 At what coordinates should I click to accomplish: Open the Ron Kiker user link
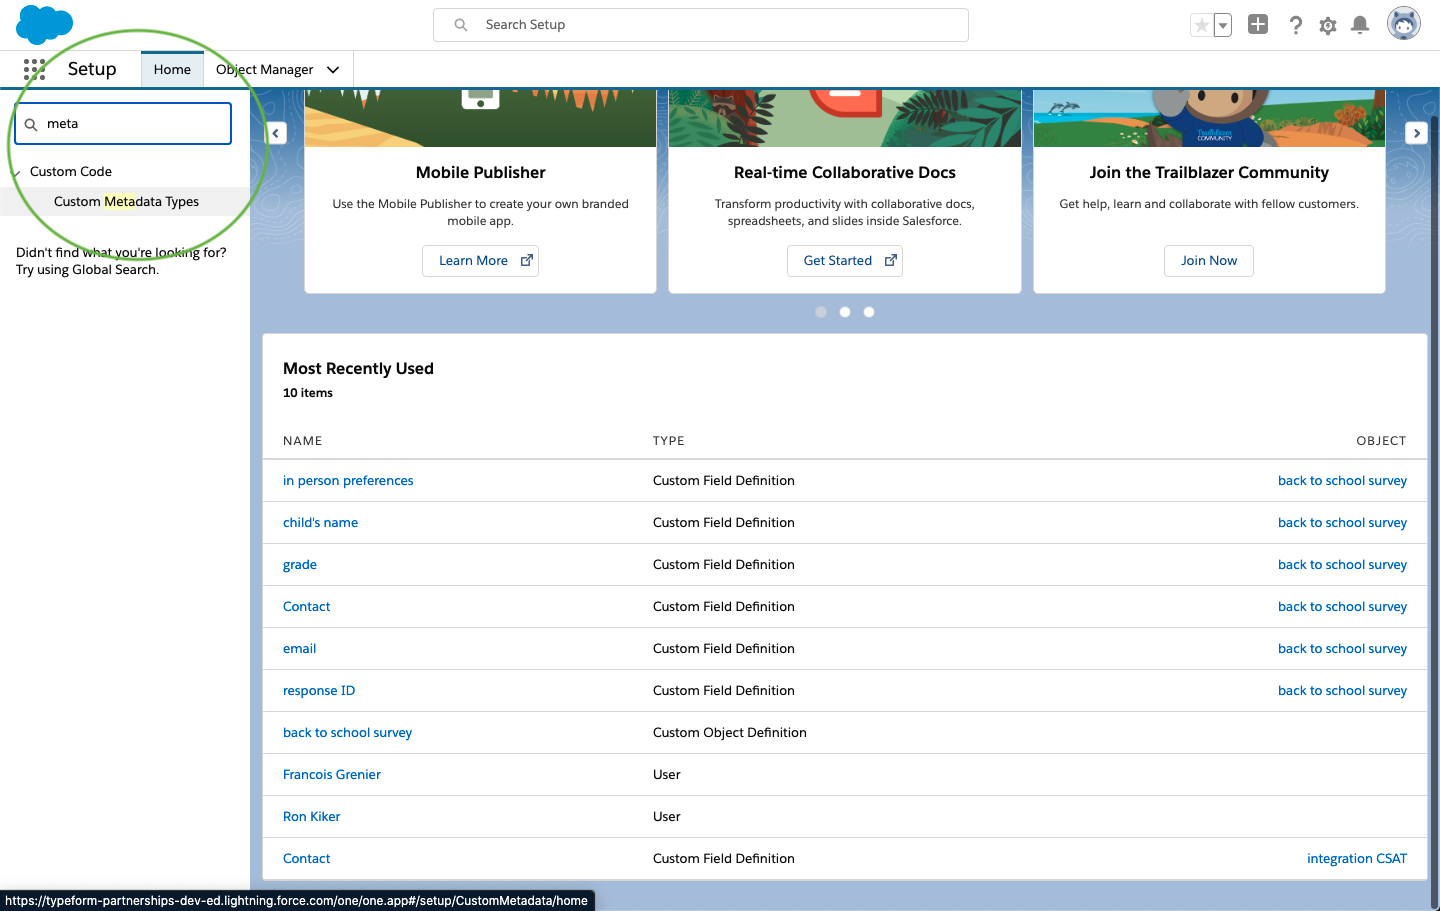(x=311, y=816)
